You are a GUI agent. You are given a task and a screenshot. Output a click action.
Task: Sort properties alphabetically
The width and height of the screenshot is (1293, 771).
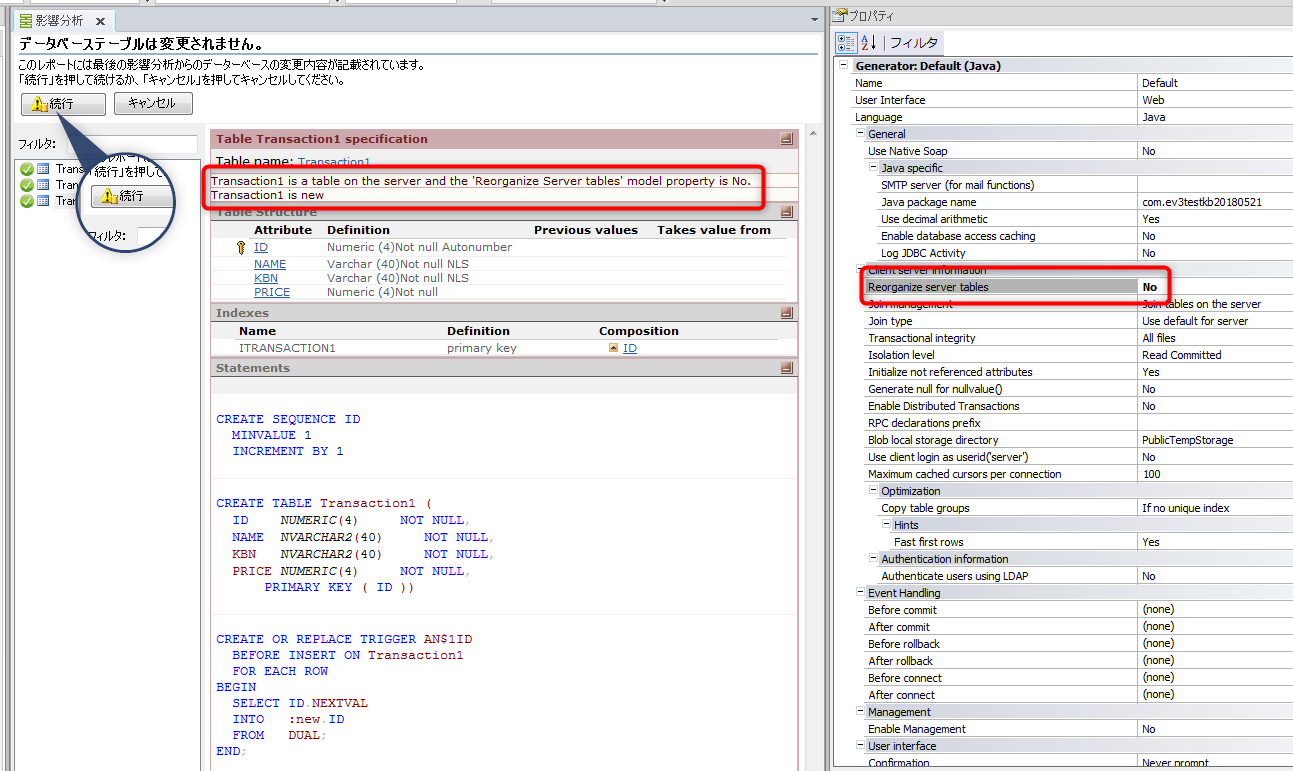tap(868, 42)
